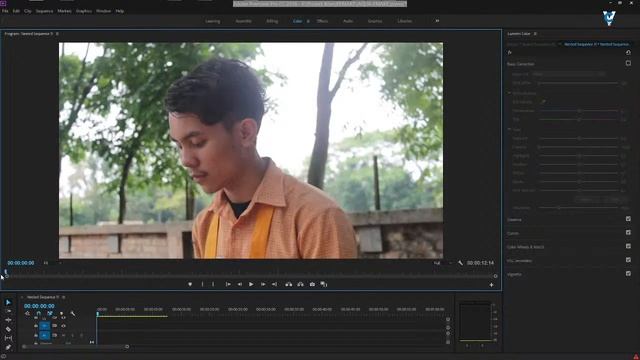Image resolution: width=640 pixels, height=360 pixels.
Task: Open the Button Editor plus icon
Action: point(491,285)
